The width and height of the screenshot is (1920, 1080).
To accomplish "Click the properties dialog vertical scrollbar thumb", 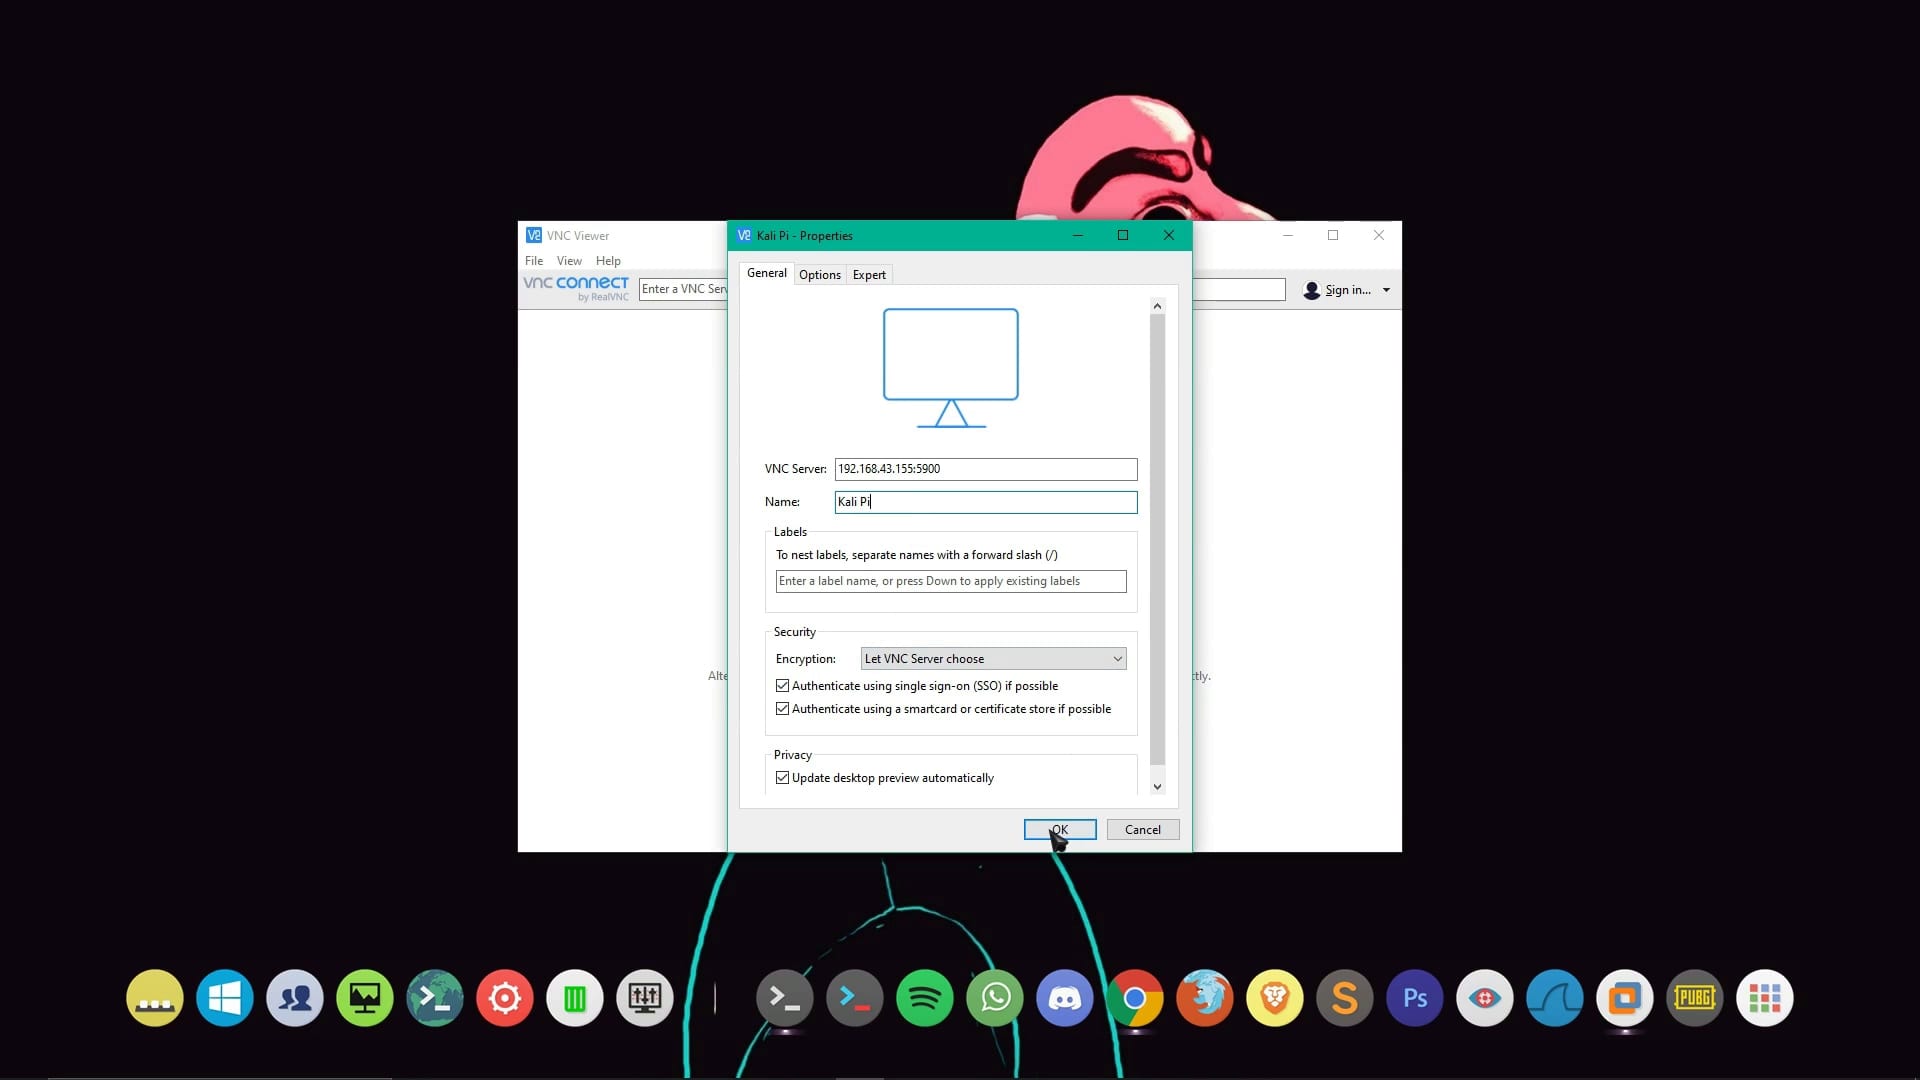I will click(1157, 540).
